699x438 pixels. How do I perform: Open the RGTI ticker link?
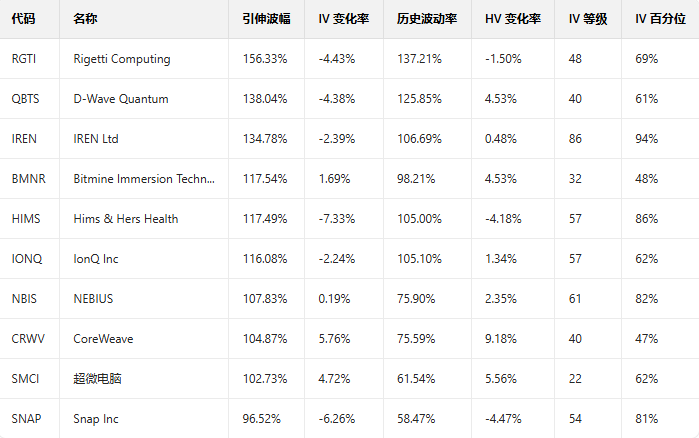point(24,59)
